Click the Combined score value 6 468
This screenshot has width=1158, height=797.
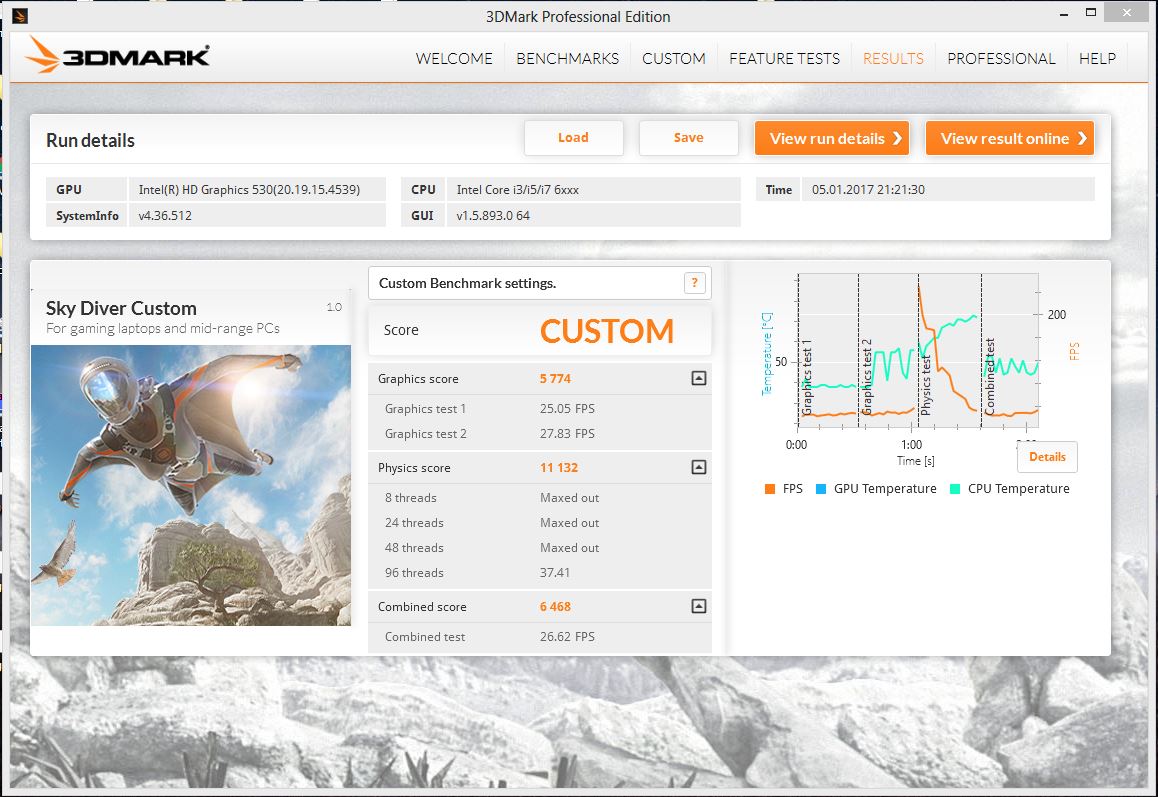pyautogui.click(x=555, y=606)
